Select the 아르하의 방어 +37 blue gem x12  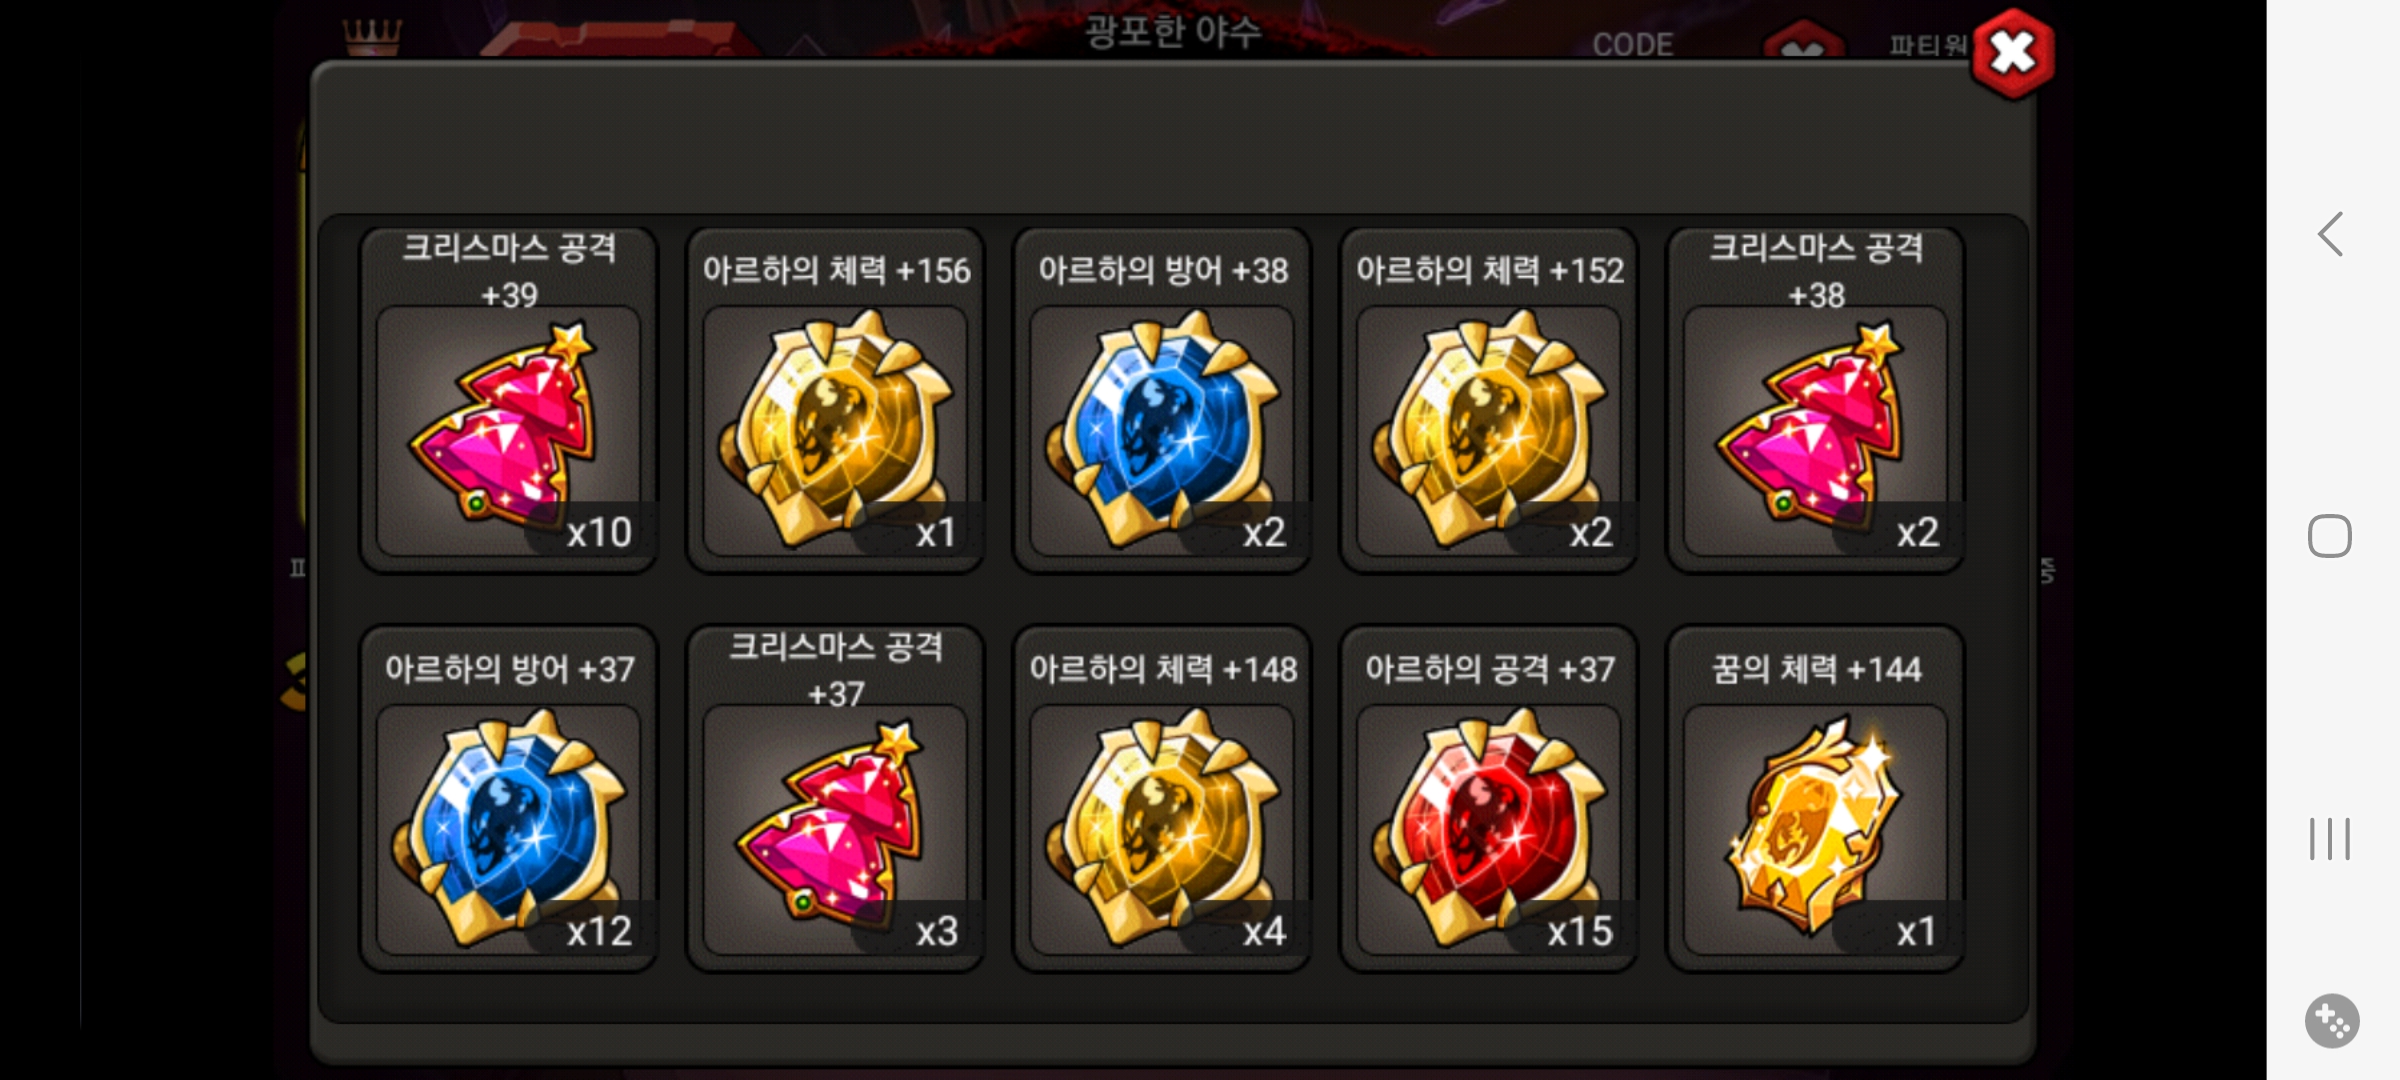click(509, 798)
